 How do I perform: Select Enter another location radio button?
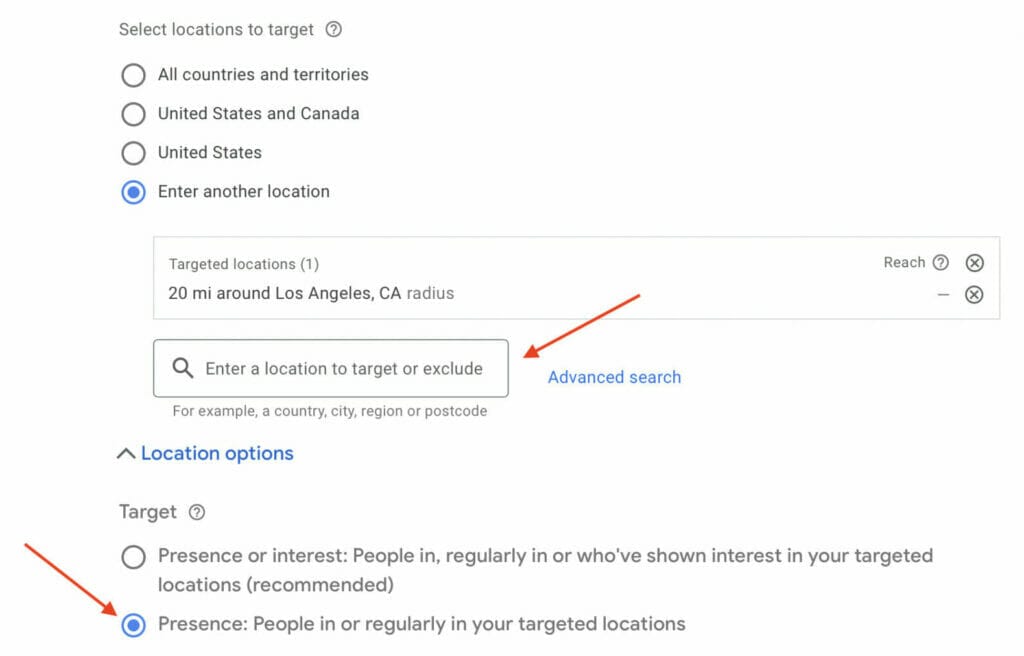[133, 192]
